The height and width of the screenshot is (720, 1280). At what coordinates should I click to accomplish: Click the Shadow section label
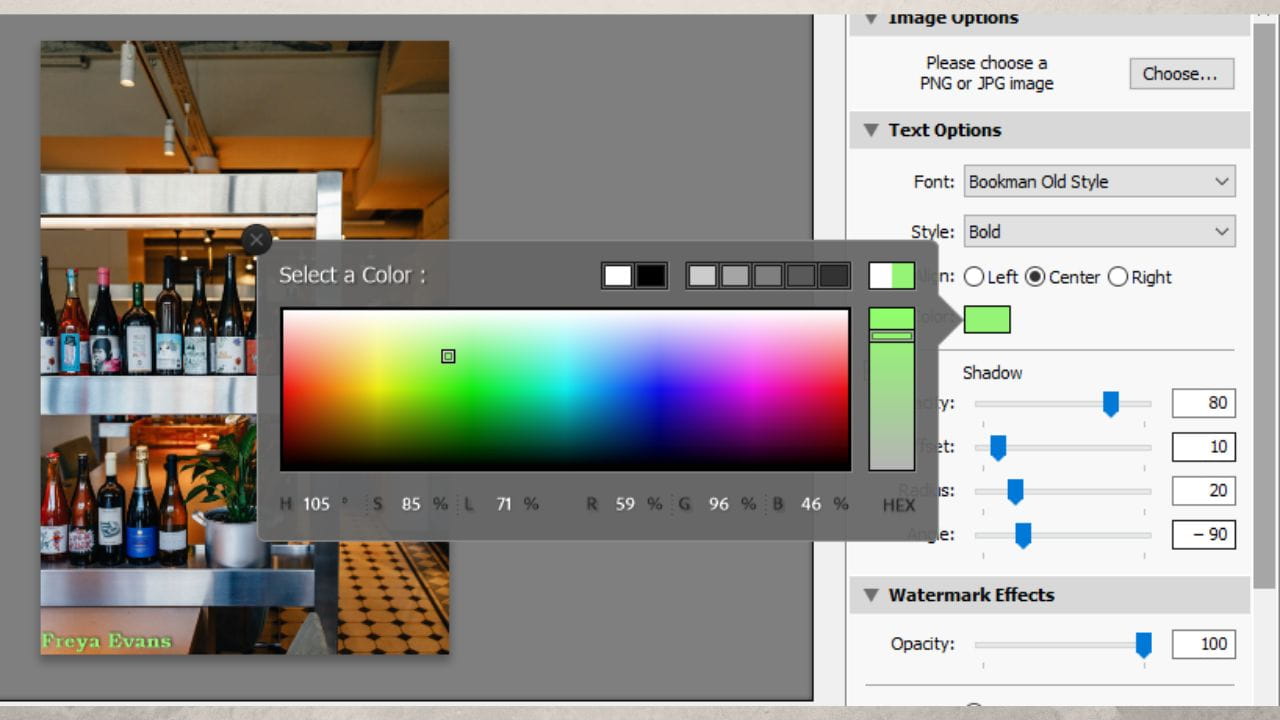(992, 373)
